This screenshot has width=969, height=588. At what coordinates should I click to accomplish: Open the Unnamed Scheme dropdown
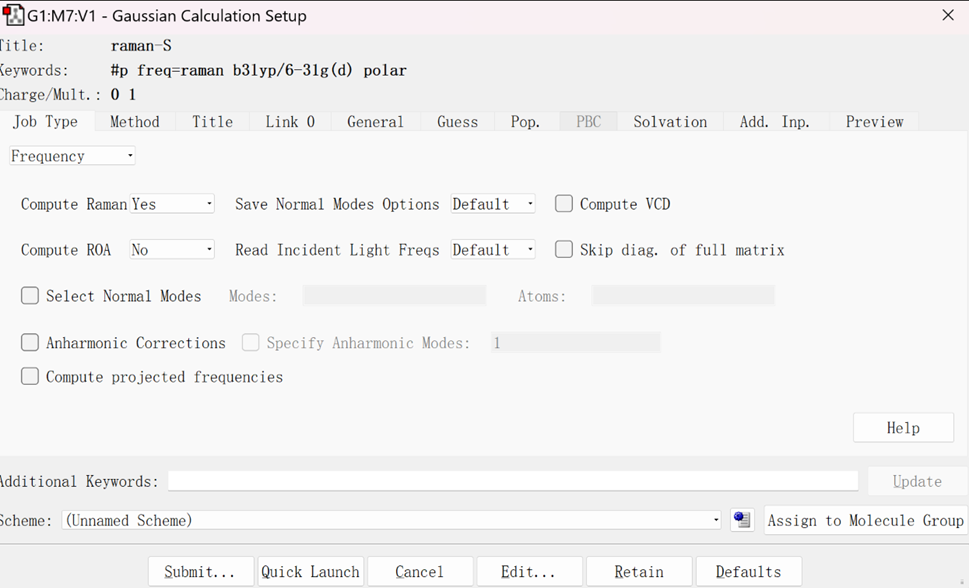pos(392,520)
